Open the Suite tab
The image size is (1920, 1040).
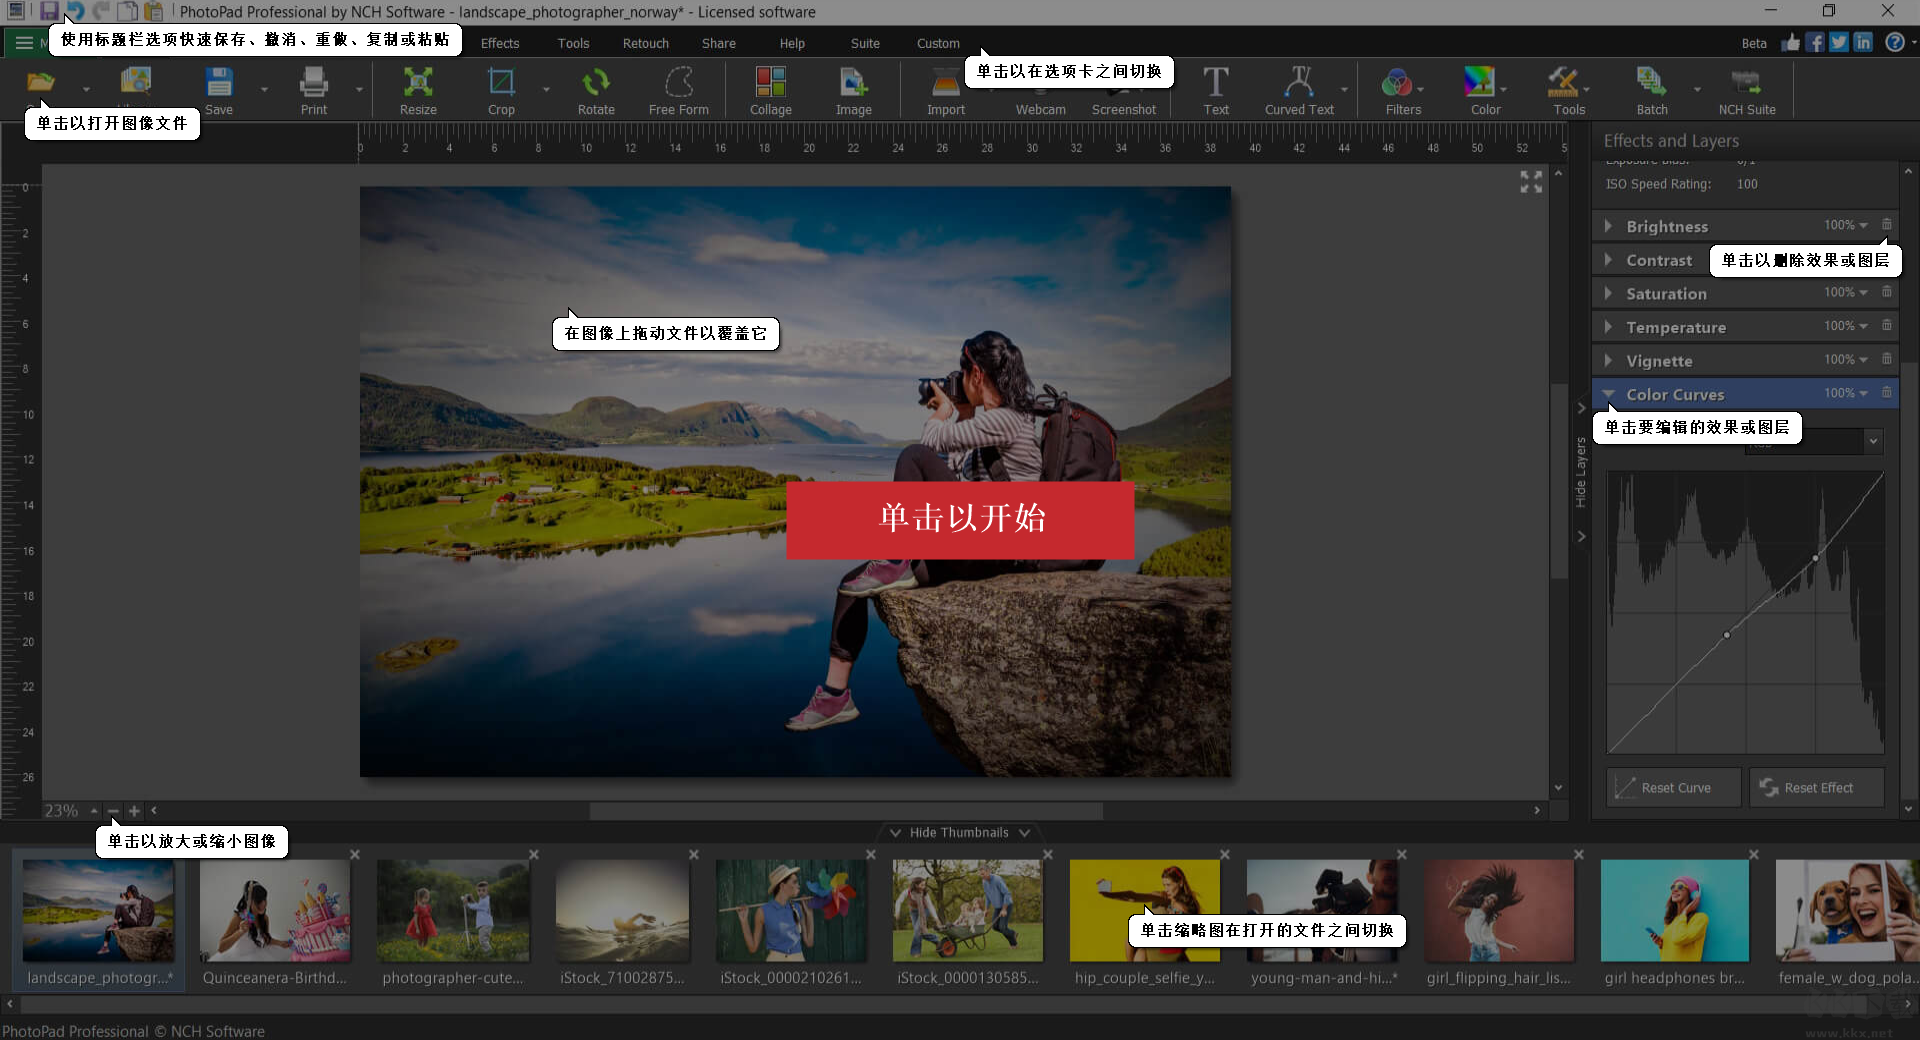click(865, 43)
